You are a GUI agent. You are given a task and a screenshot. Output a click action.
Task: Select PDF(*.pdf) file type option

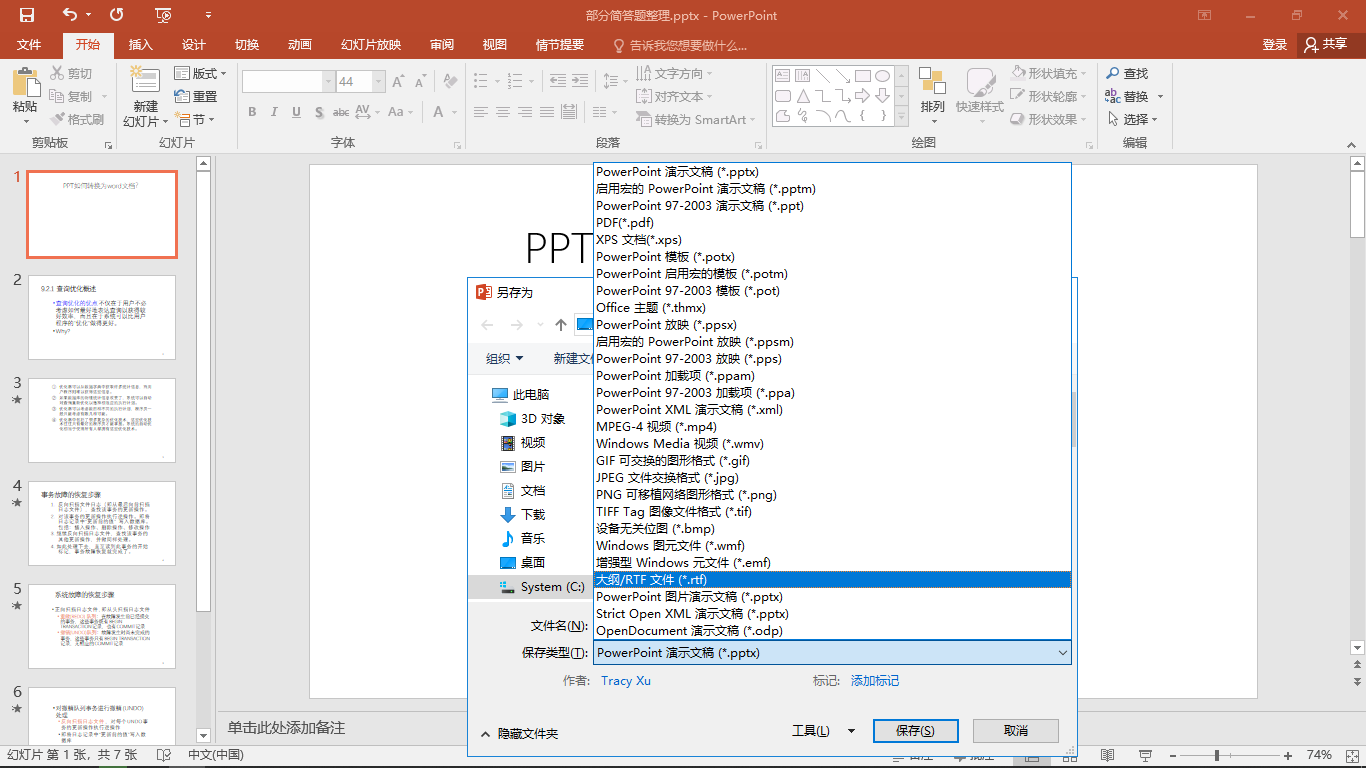pyautogui.click(x=832, y=222)
